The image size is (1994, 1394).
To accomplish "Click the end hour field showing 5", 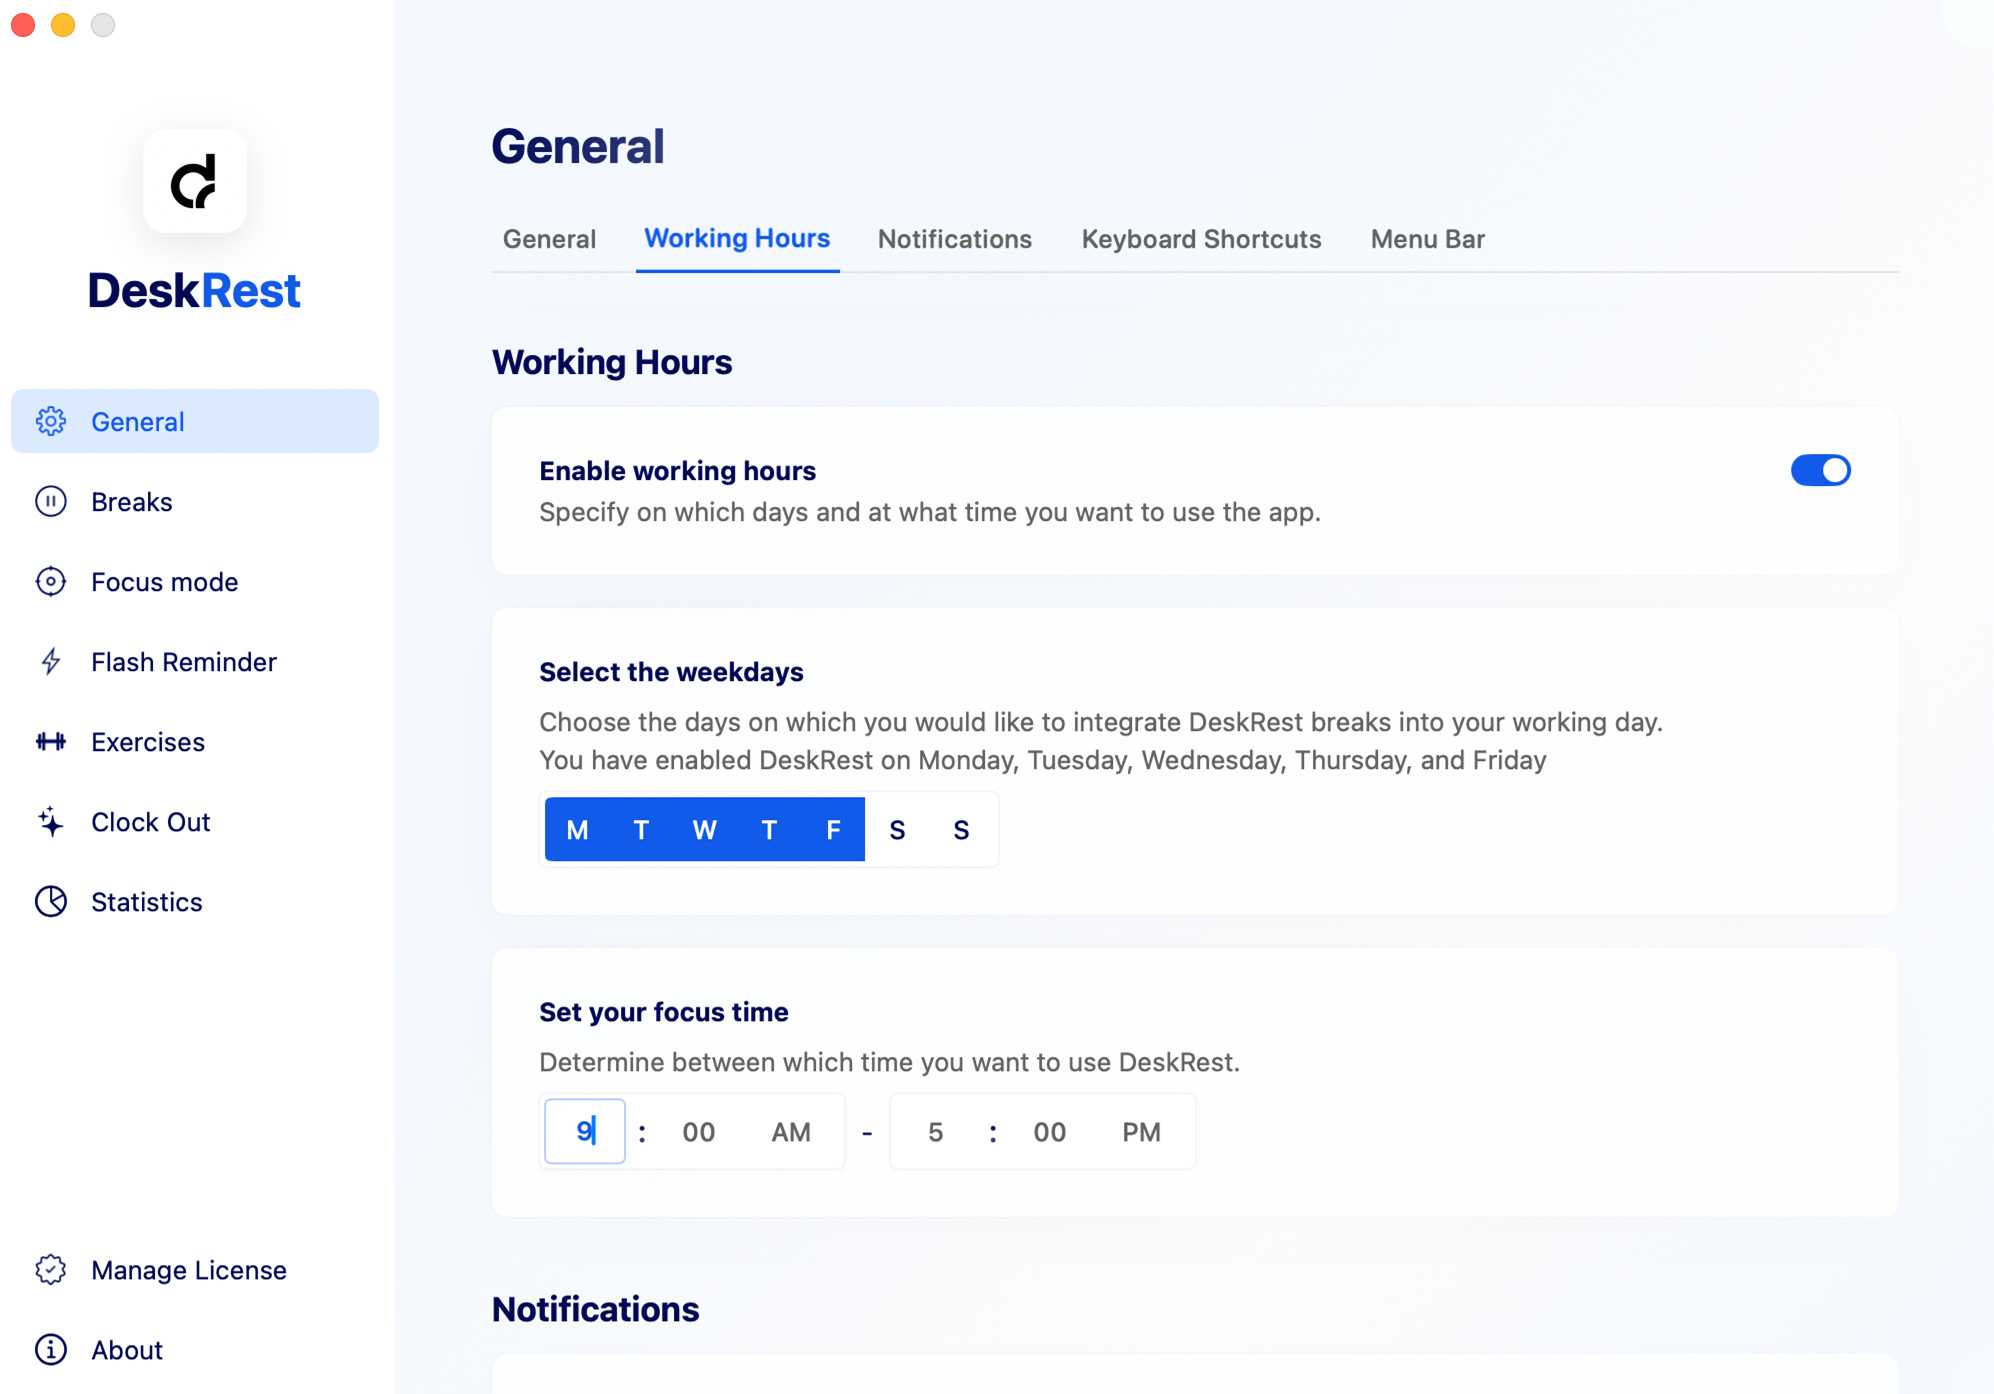I will tap(936, 1131).
